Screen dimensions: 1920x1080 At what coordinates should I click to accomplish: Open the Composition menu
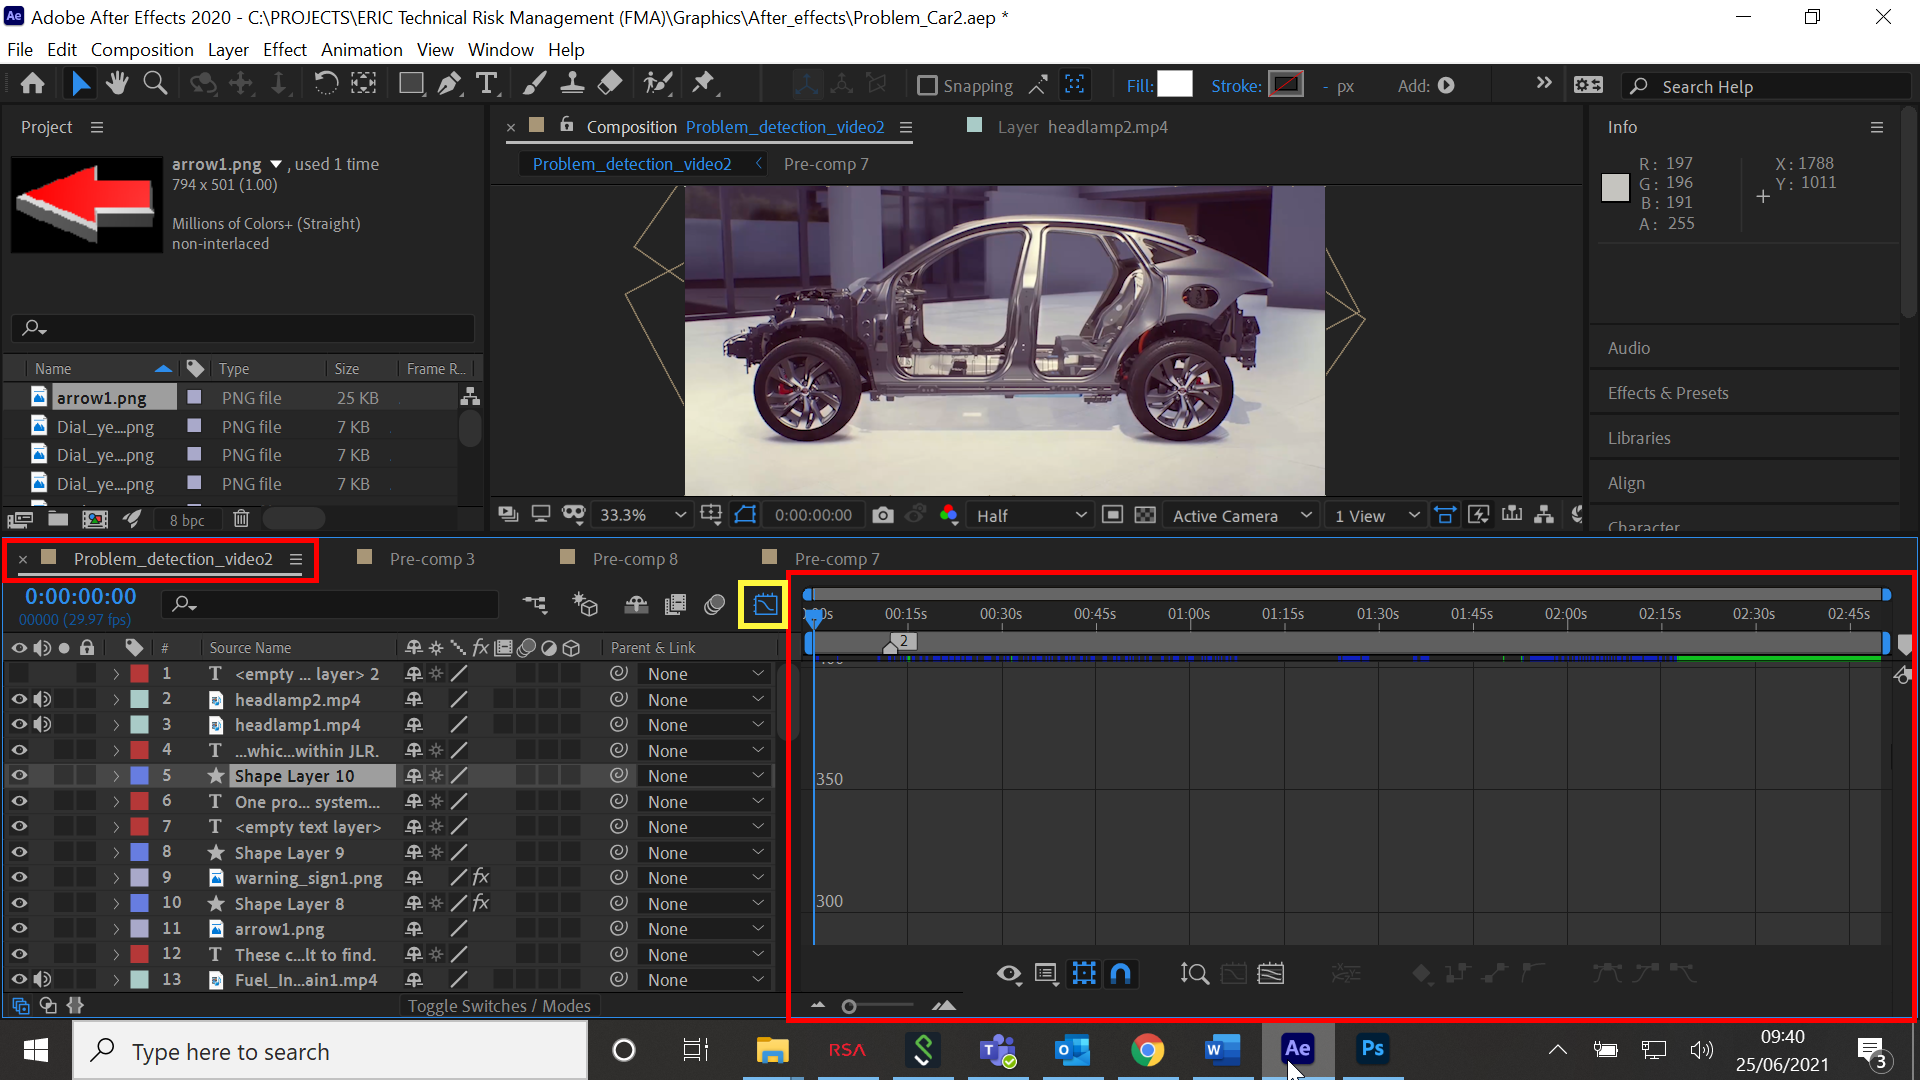[142, 49]
